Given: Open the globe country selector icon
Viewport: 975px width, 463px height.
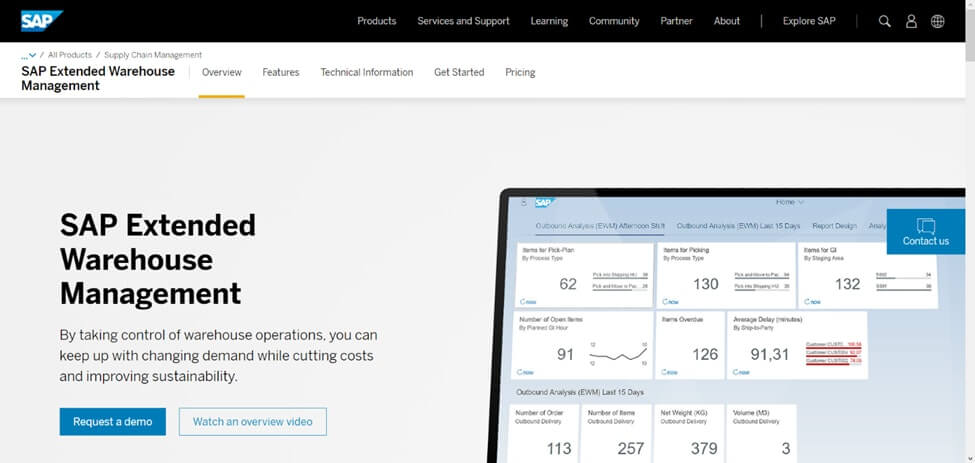Looking at the screenshot, I should (937, 21).
